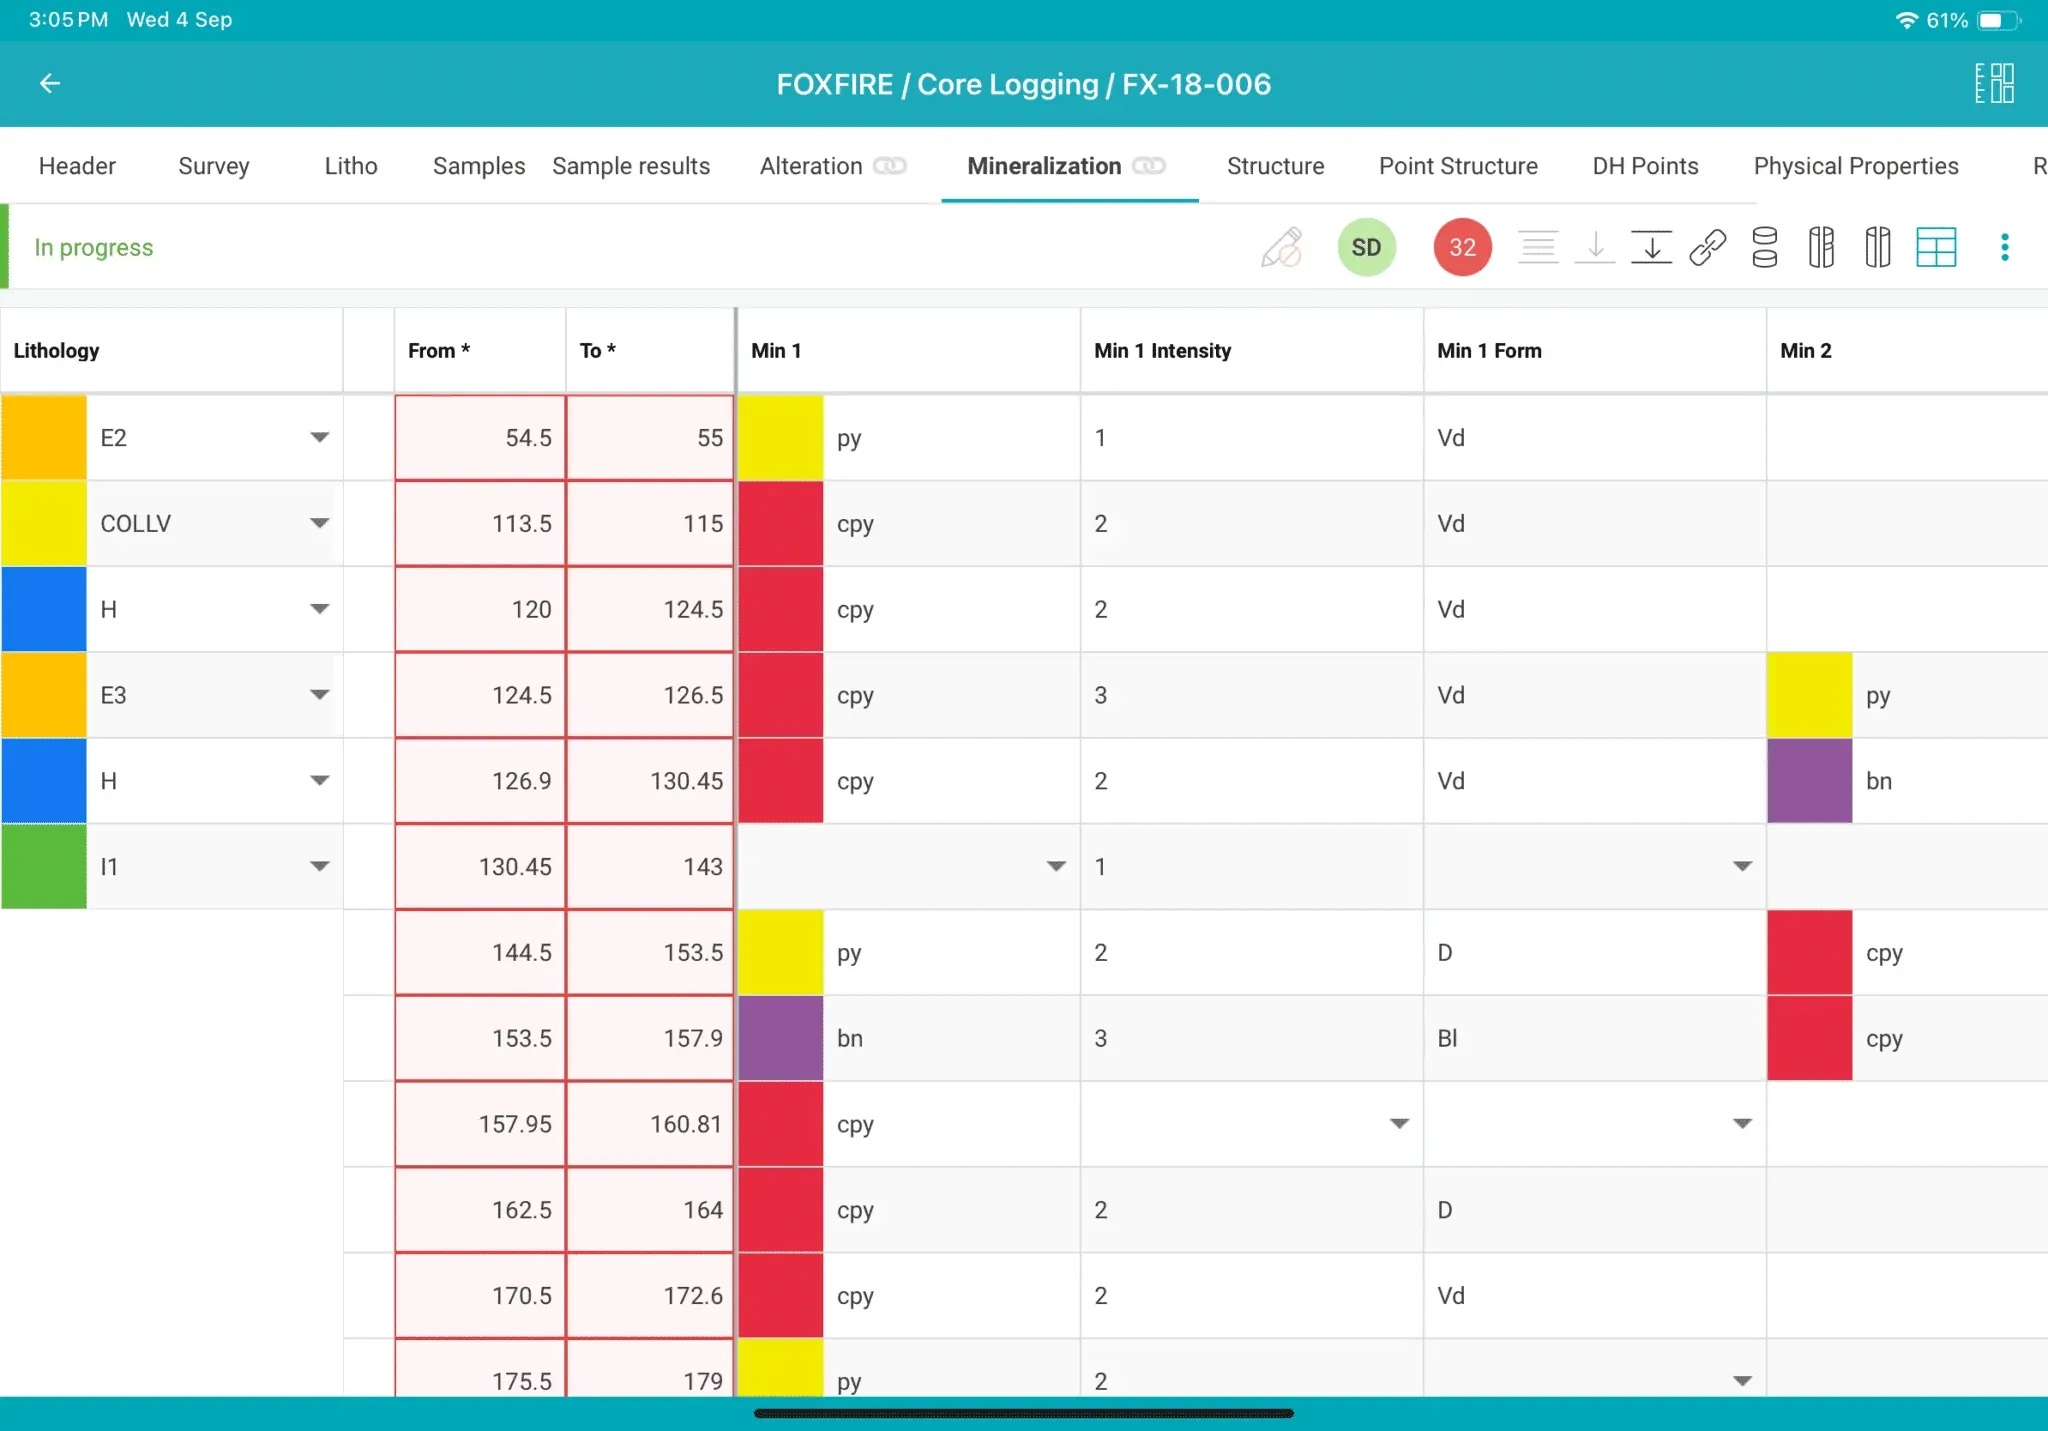Click the In progress status label
This screenshot has height=1431, width=2048.
(94, 247)
